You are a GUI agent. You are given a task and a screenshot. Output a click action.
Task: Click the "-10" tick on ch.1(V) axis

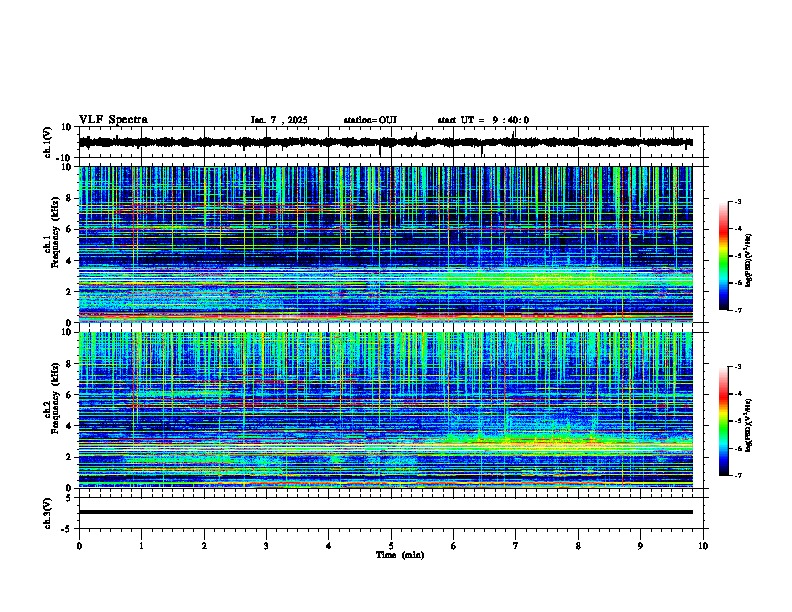tap(65, 158)
